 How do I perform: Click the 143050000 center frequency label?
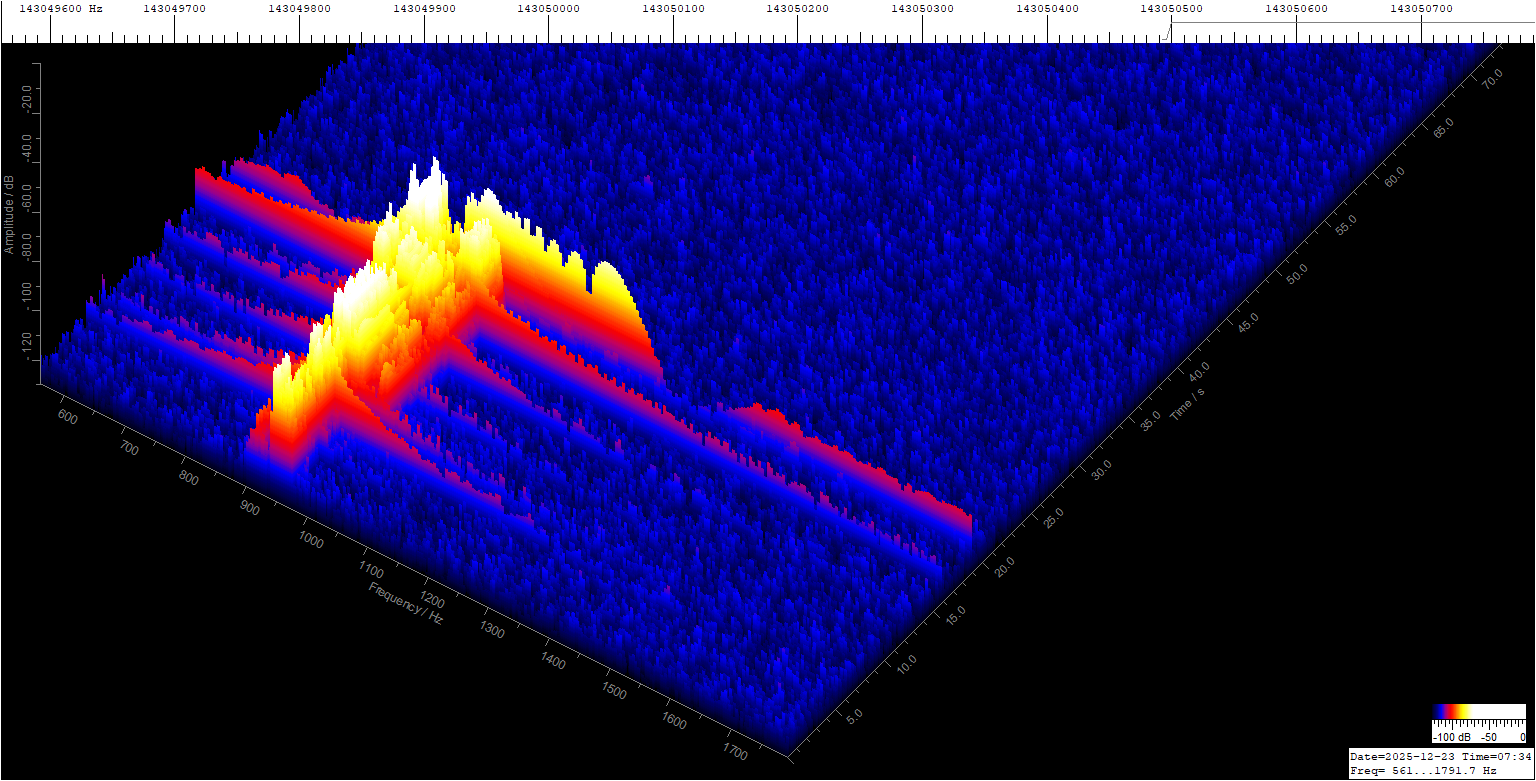[x=549, y=8]
